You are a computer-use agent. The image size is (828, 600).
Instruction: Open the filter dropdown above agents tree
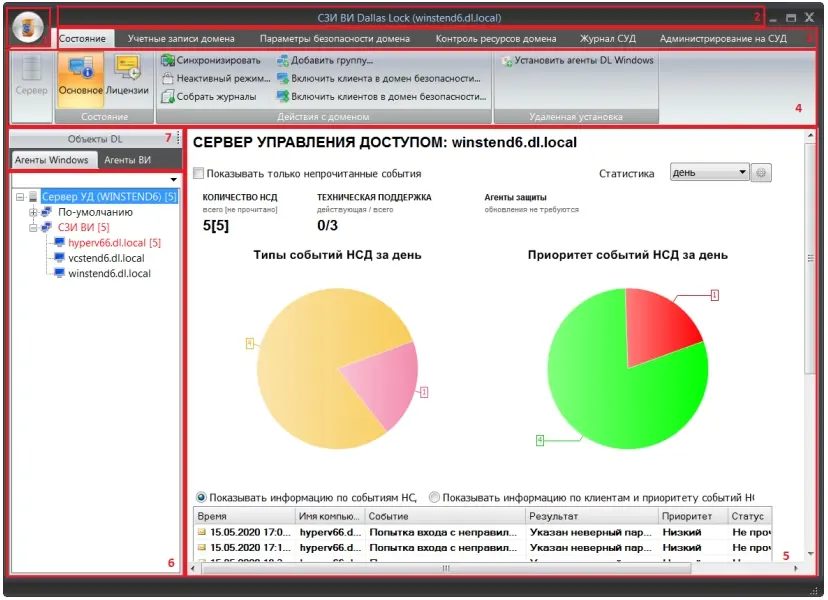174,180
